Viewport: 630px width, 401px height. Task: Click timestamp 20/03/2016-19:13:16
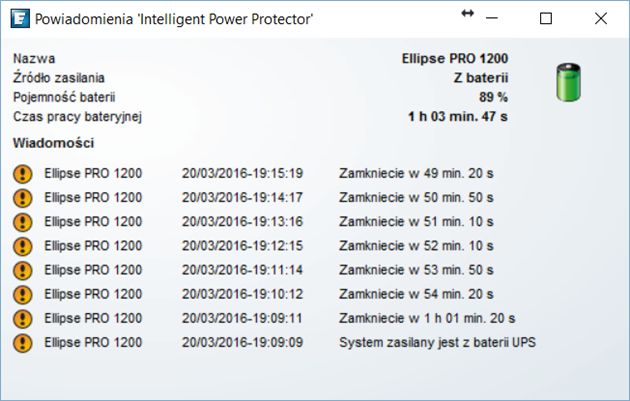pos(242,222)
